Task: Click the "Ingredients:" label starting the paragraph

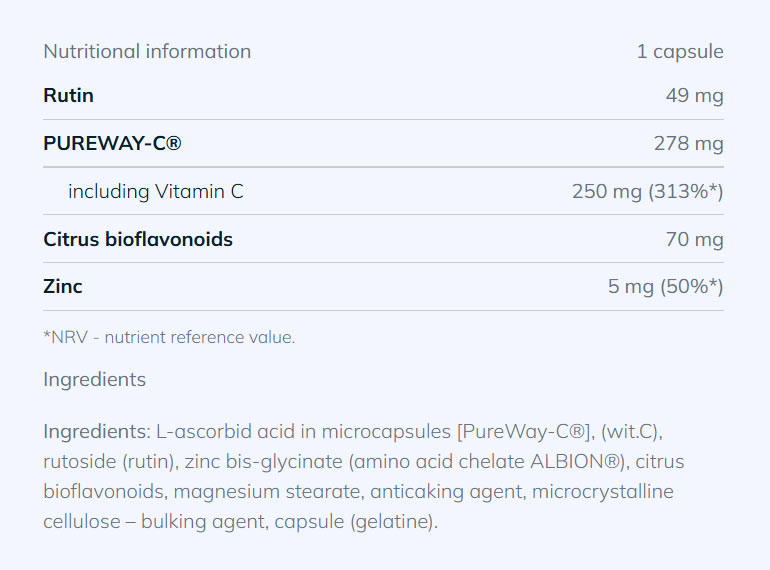Action: [96, 432]
